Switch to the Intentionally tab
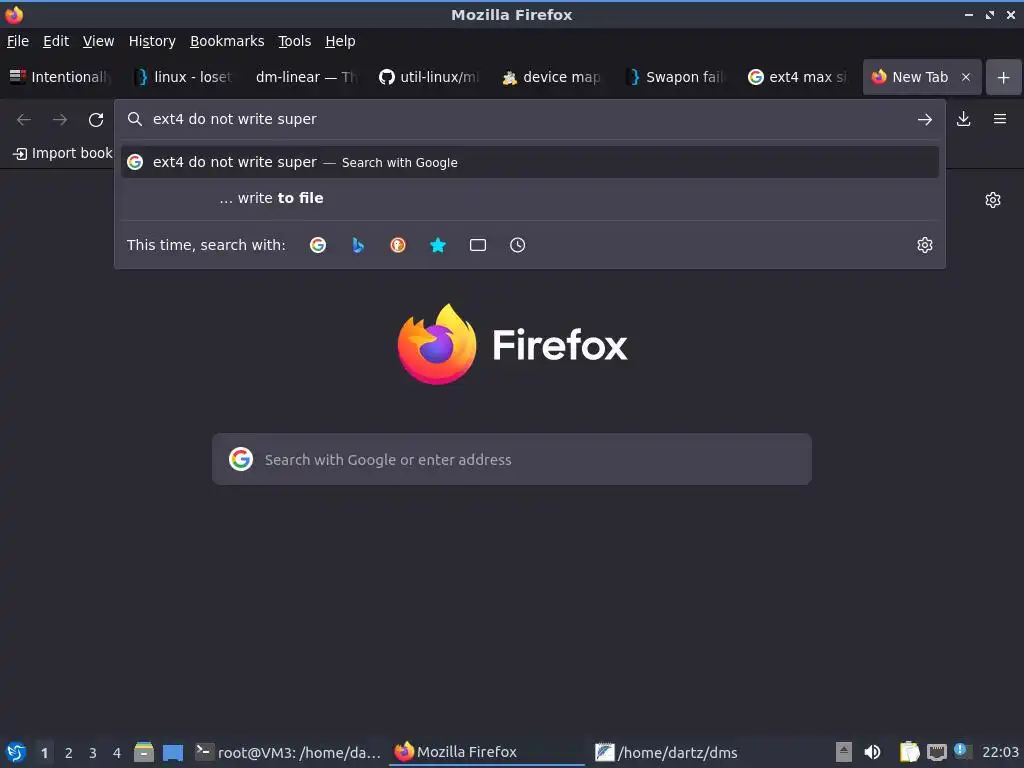Screen dimensions: 1024x768 62,77
